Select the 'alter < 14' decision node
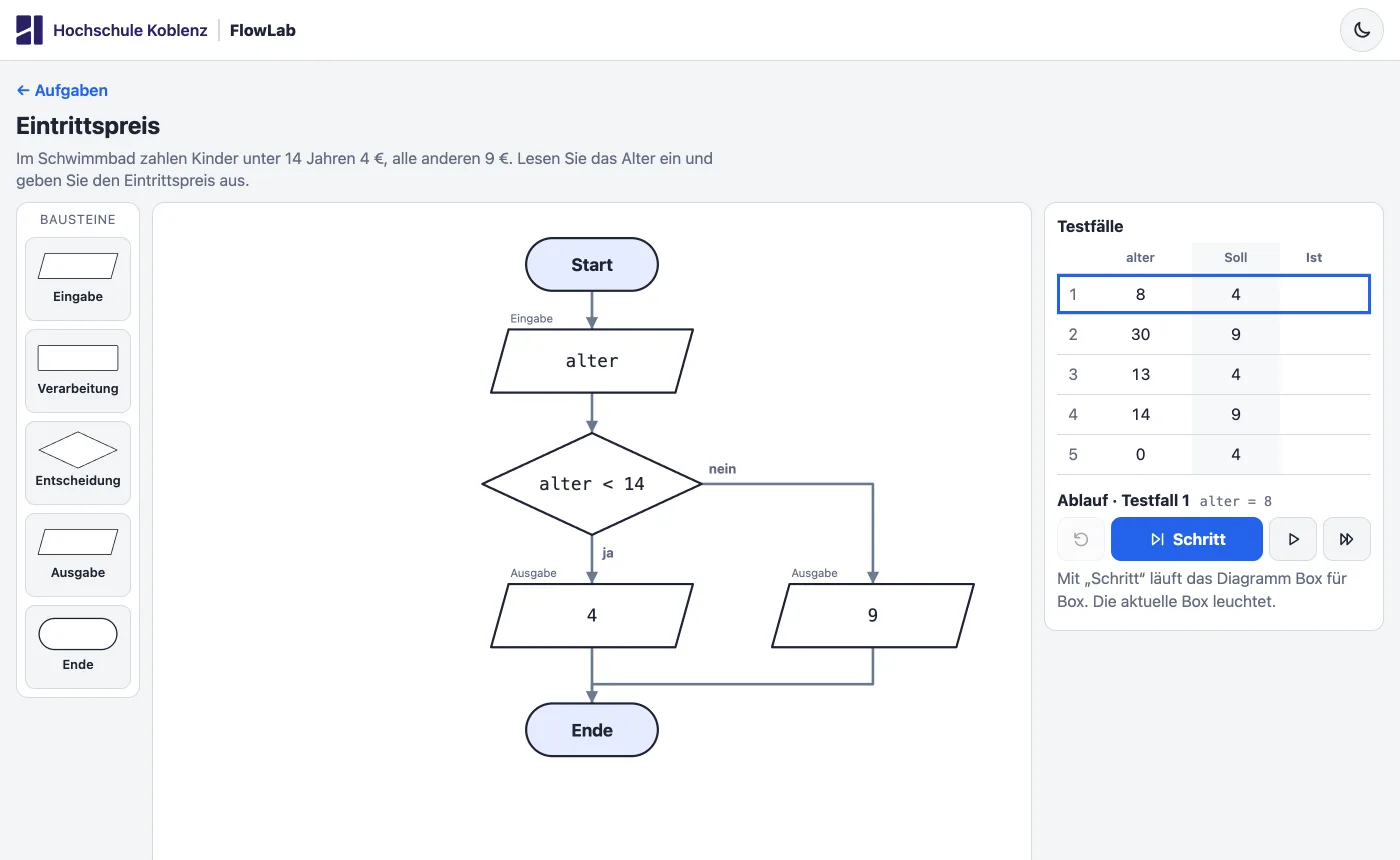Viewport: 1400px width, 860px height. point(592,484)
